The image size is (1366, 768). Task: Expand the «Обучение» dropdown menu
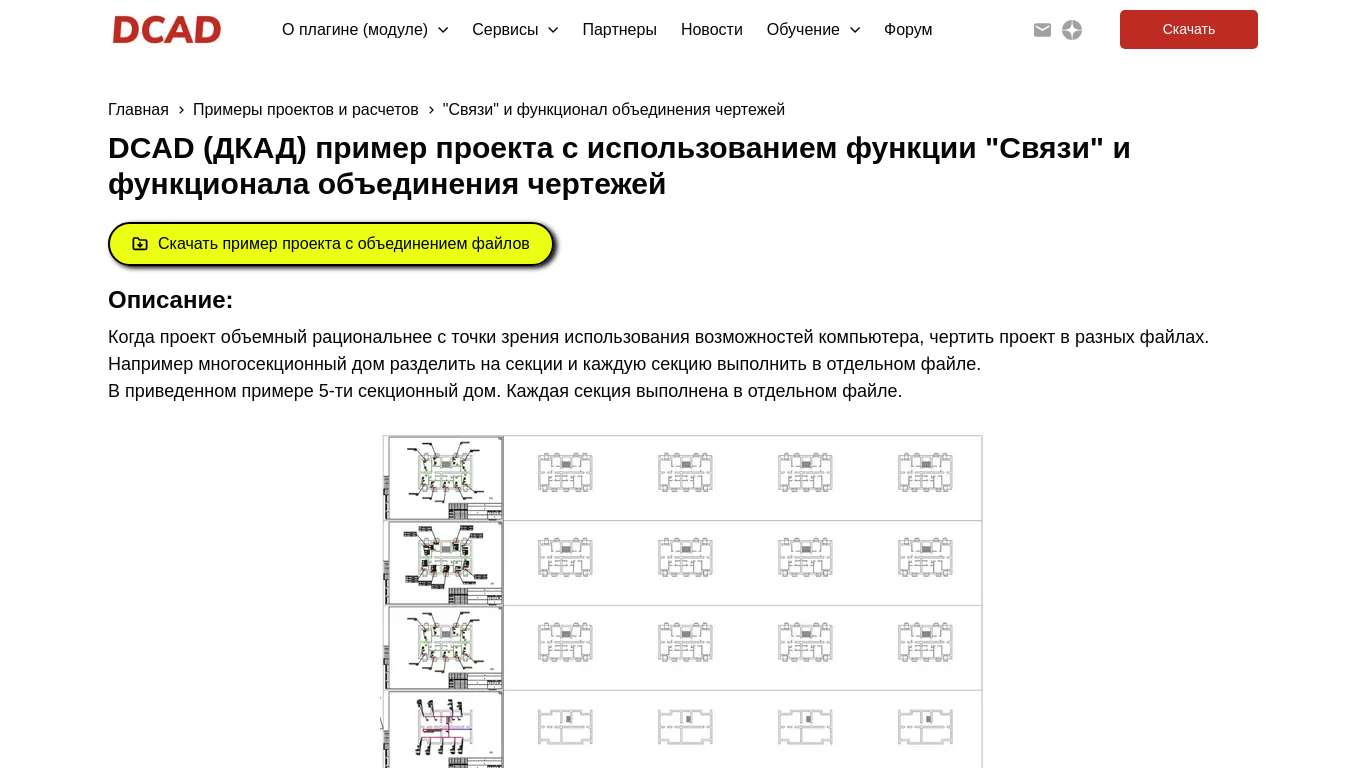813,30
